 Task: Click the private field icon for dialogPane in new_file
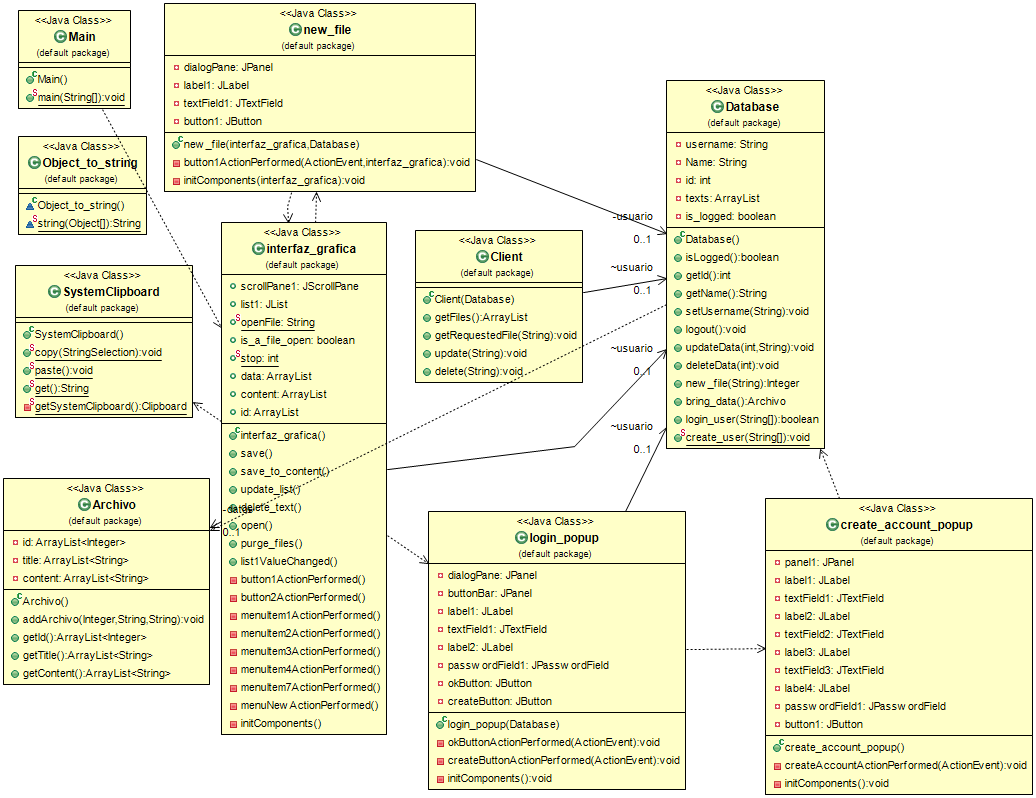176,67
